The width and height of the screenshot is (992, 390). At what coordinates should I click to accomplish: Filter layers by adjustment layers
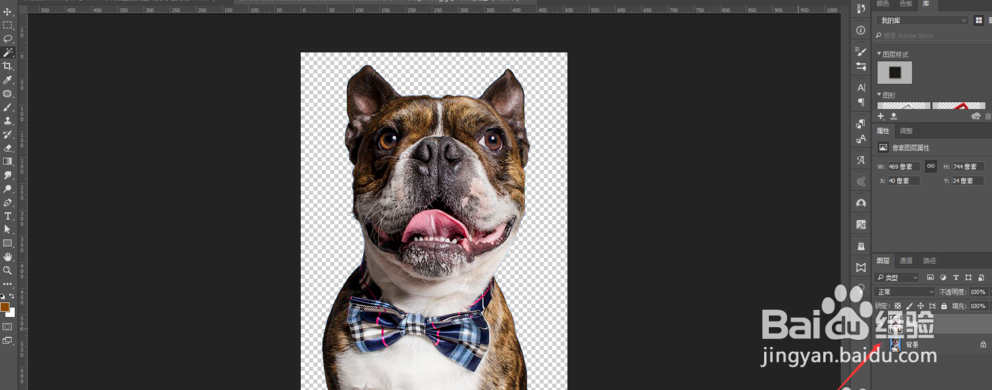coord(943,277)
